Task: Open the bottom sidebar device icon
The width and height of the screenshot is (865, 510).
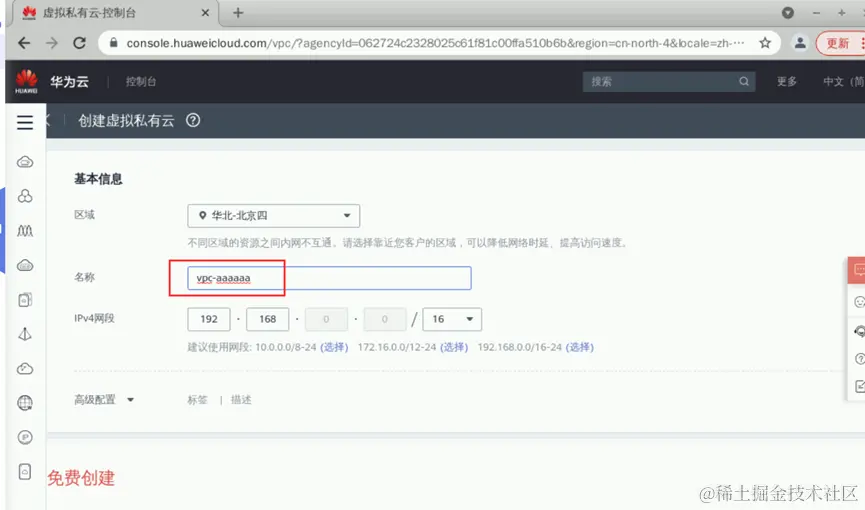Action: pyautogui.click(x=25, y=471)
